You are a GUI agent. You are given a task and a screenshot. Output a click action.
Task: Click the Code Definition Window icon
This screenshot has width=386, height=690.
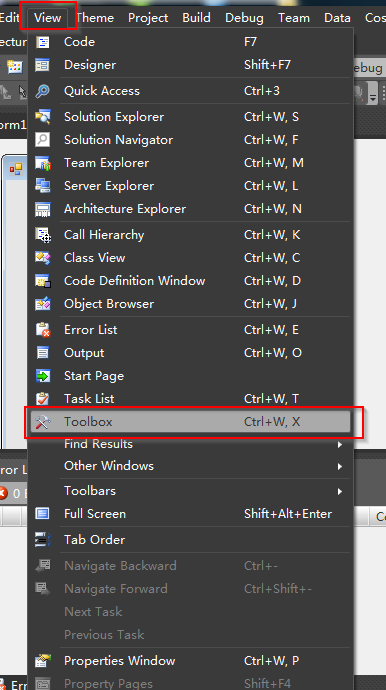43,281
